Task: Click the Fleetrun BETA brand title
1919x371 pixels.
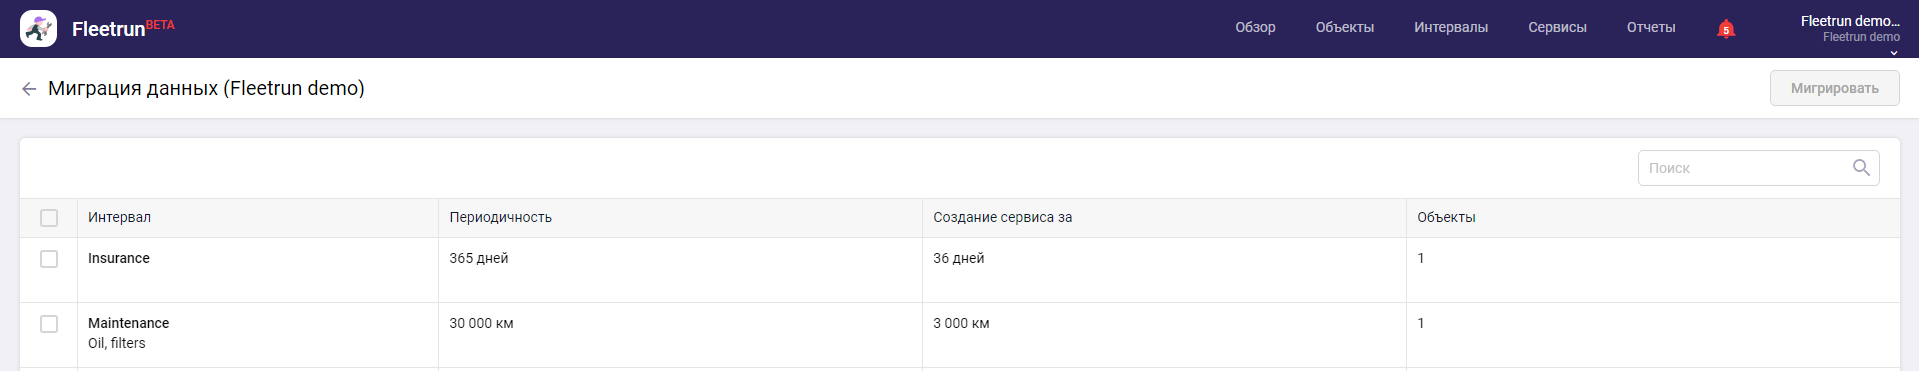Action: (x=123, y=29)
